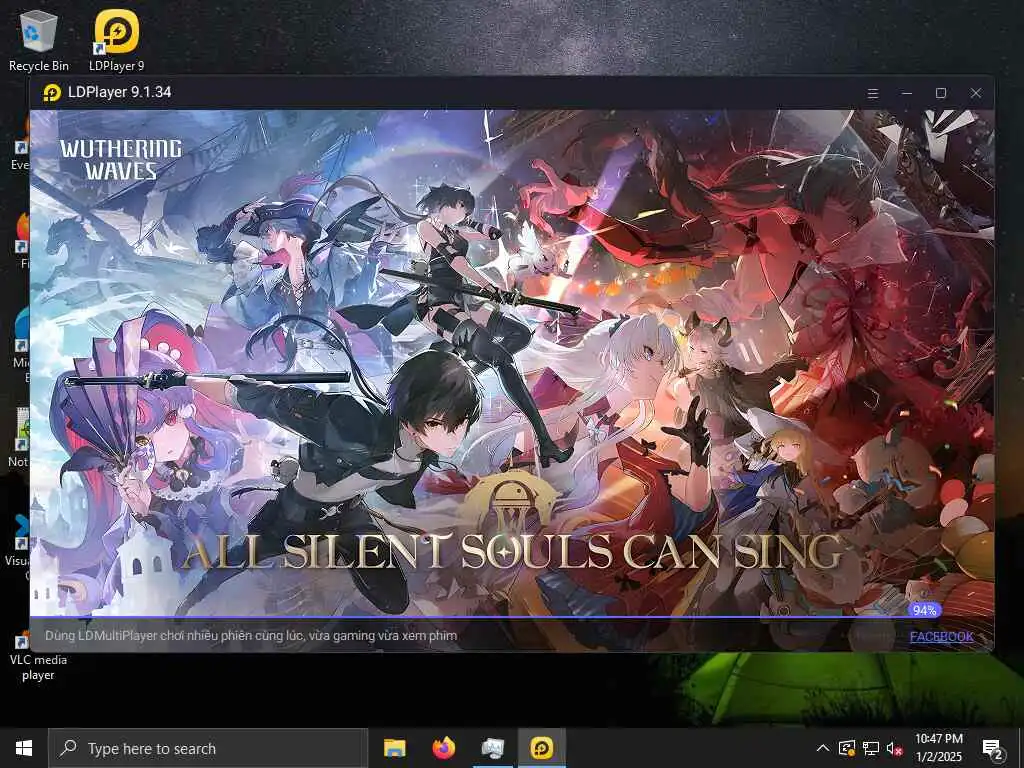Expand the hidden system tray icons chevron

(823, 748)
